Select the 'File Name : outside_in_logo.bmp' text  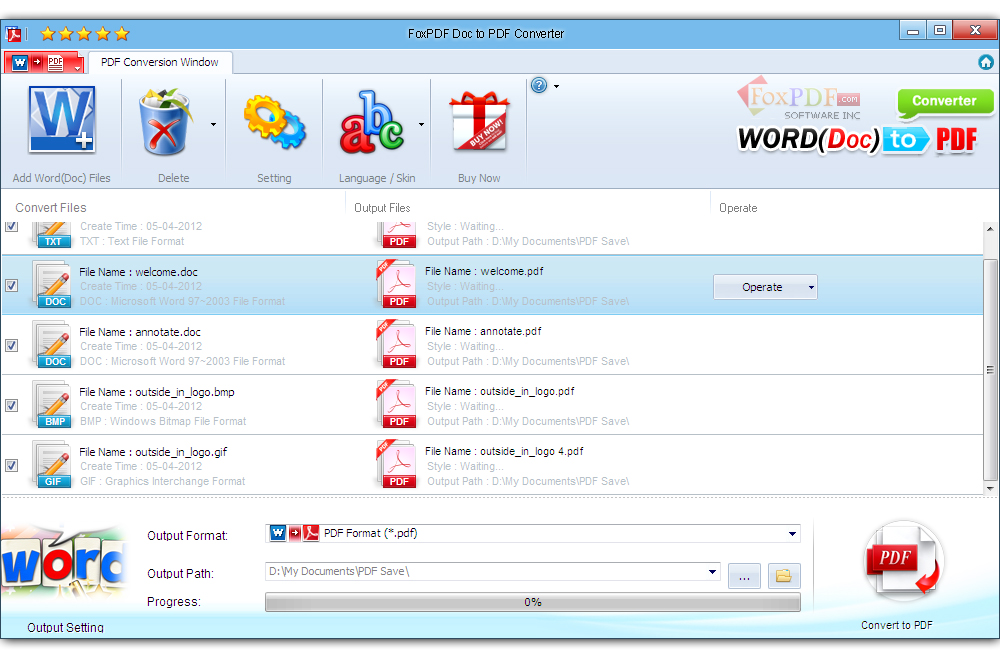pyautogui.click(x=157, y=392)
